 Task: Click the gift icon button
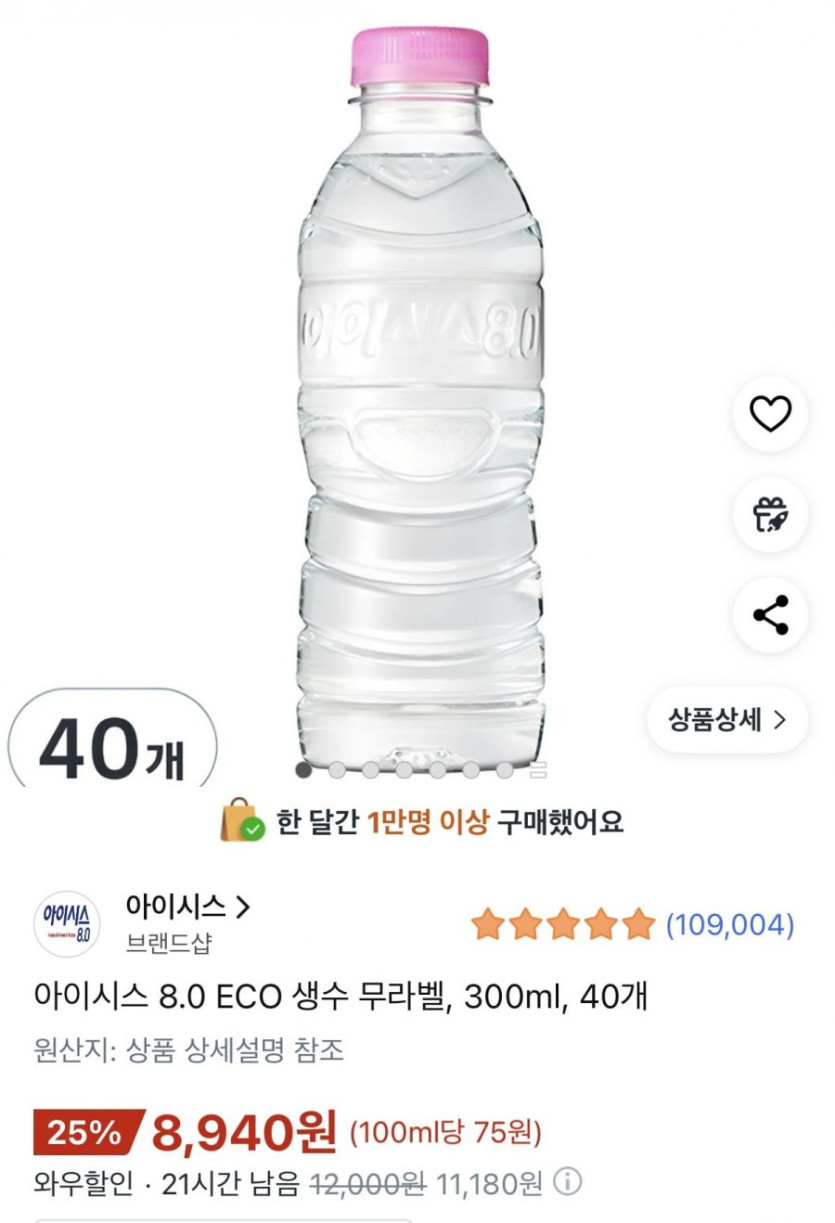point(770,514)
